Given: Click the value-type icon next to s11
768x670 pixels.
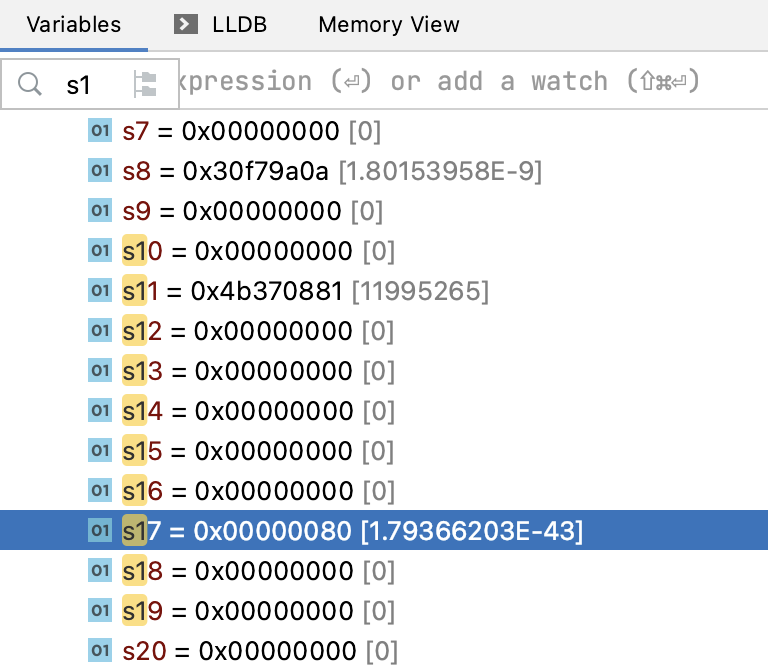Looking at the screenshot, I should (x=99, y=291).
